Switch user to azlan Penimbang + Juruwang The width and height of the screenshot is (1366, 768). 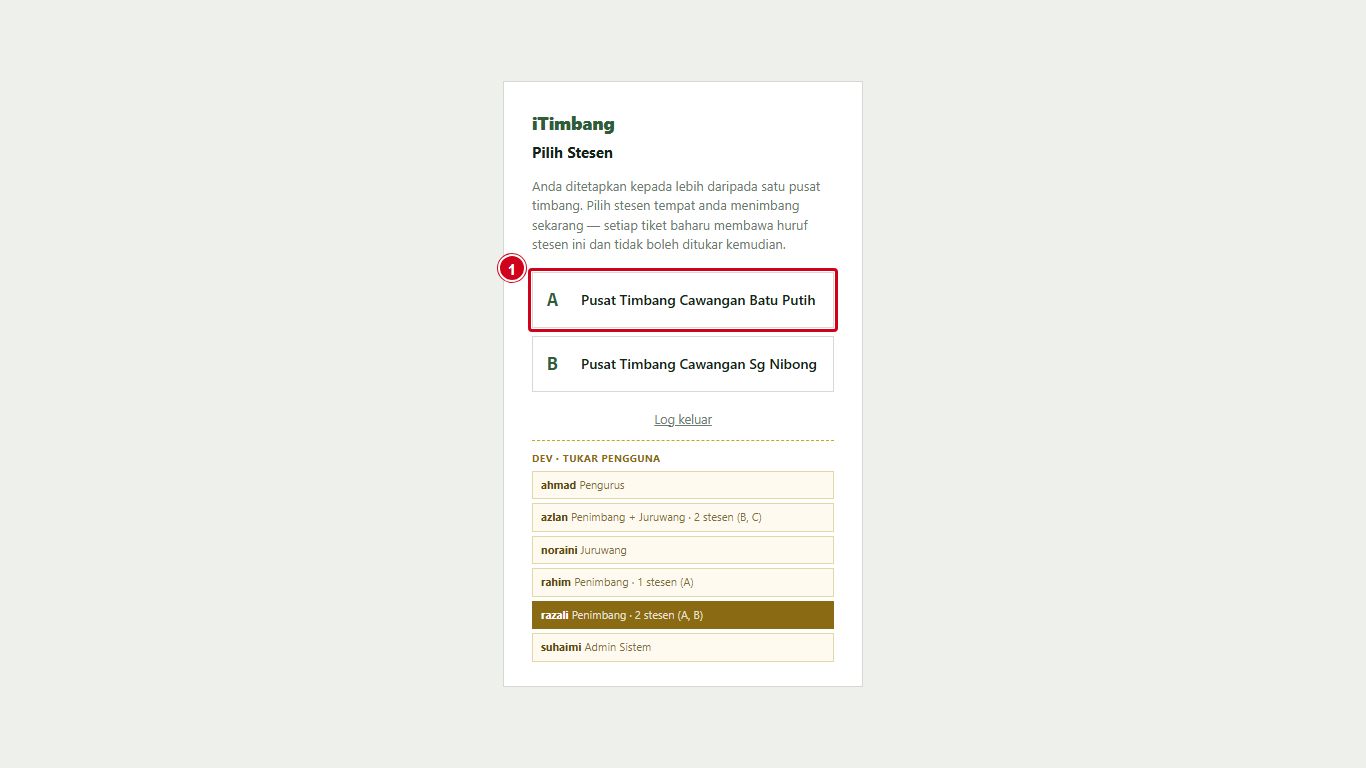(x=683, y=517)
